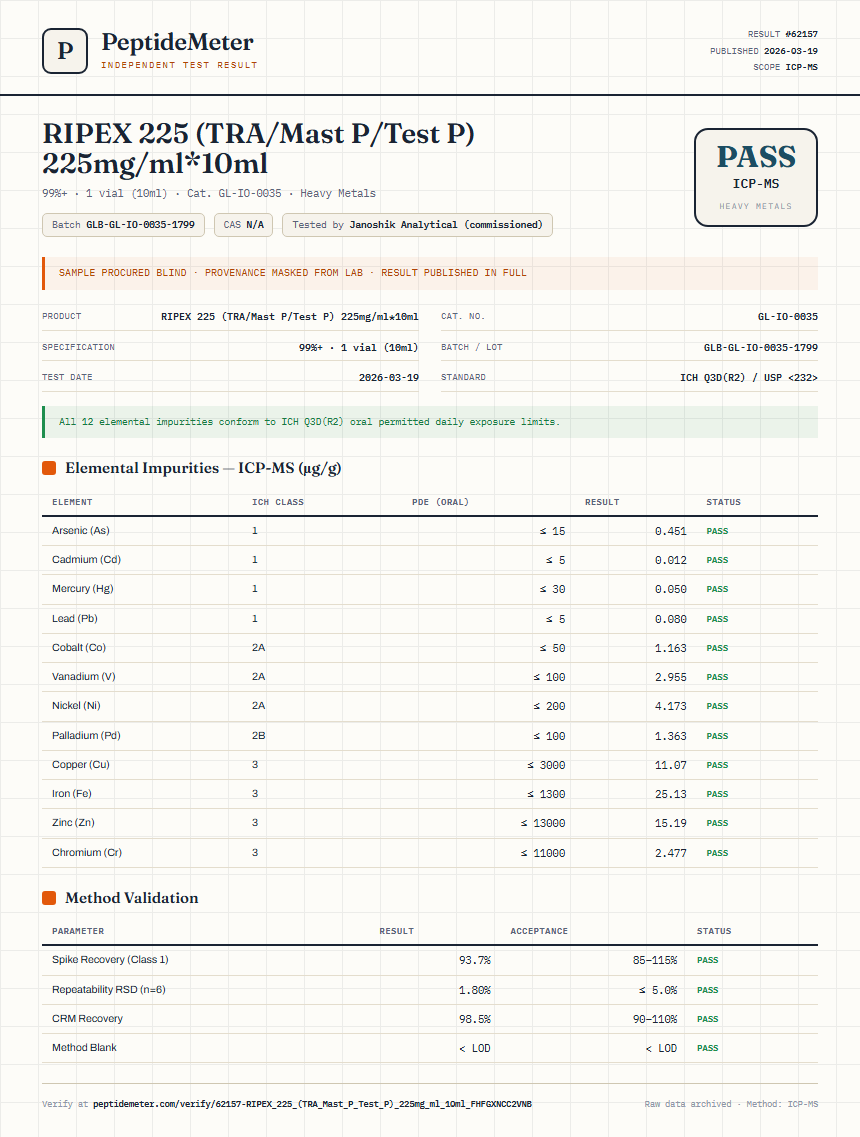Click the green conformity notice banner
The width and height of the screenshot is (860, 1137).
(x=430, y=422)
